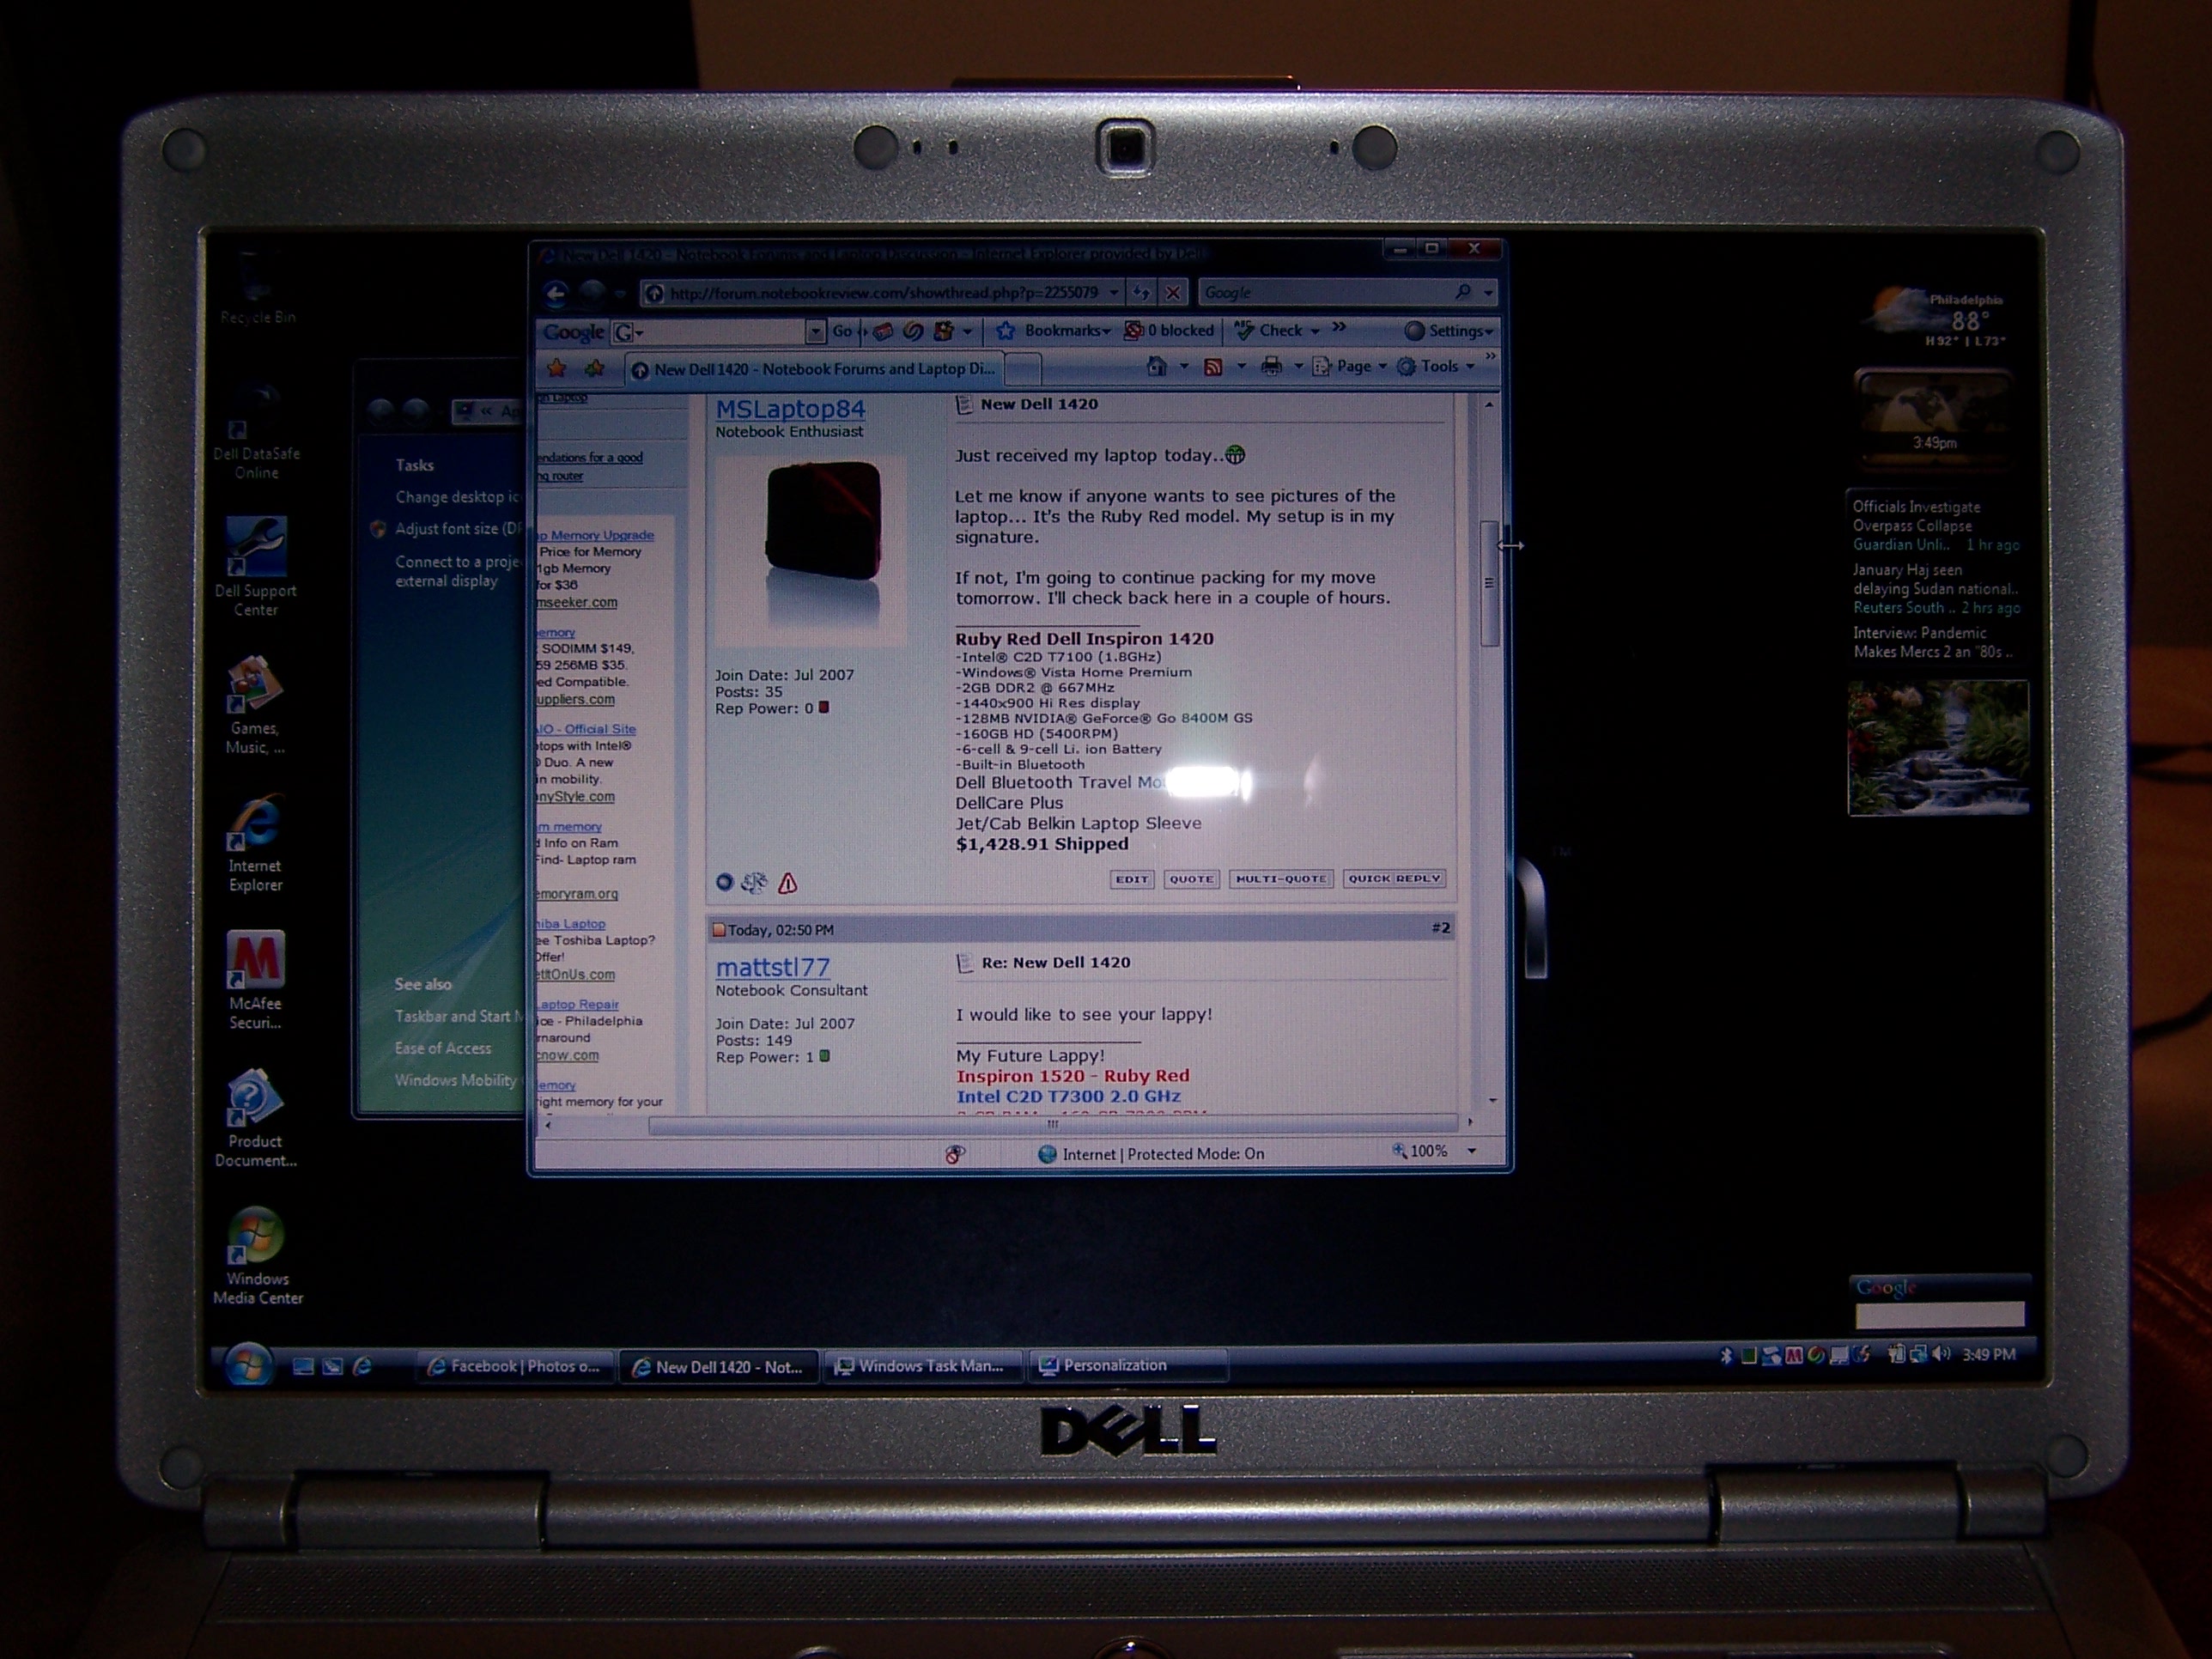Image resolution: width=2212 pixels, height=1659 pixels.
Task: Open the Page menu dropdown
Action: pos(1350,366)
